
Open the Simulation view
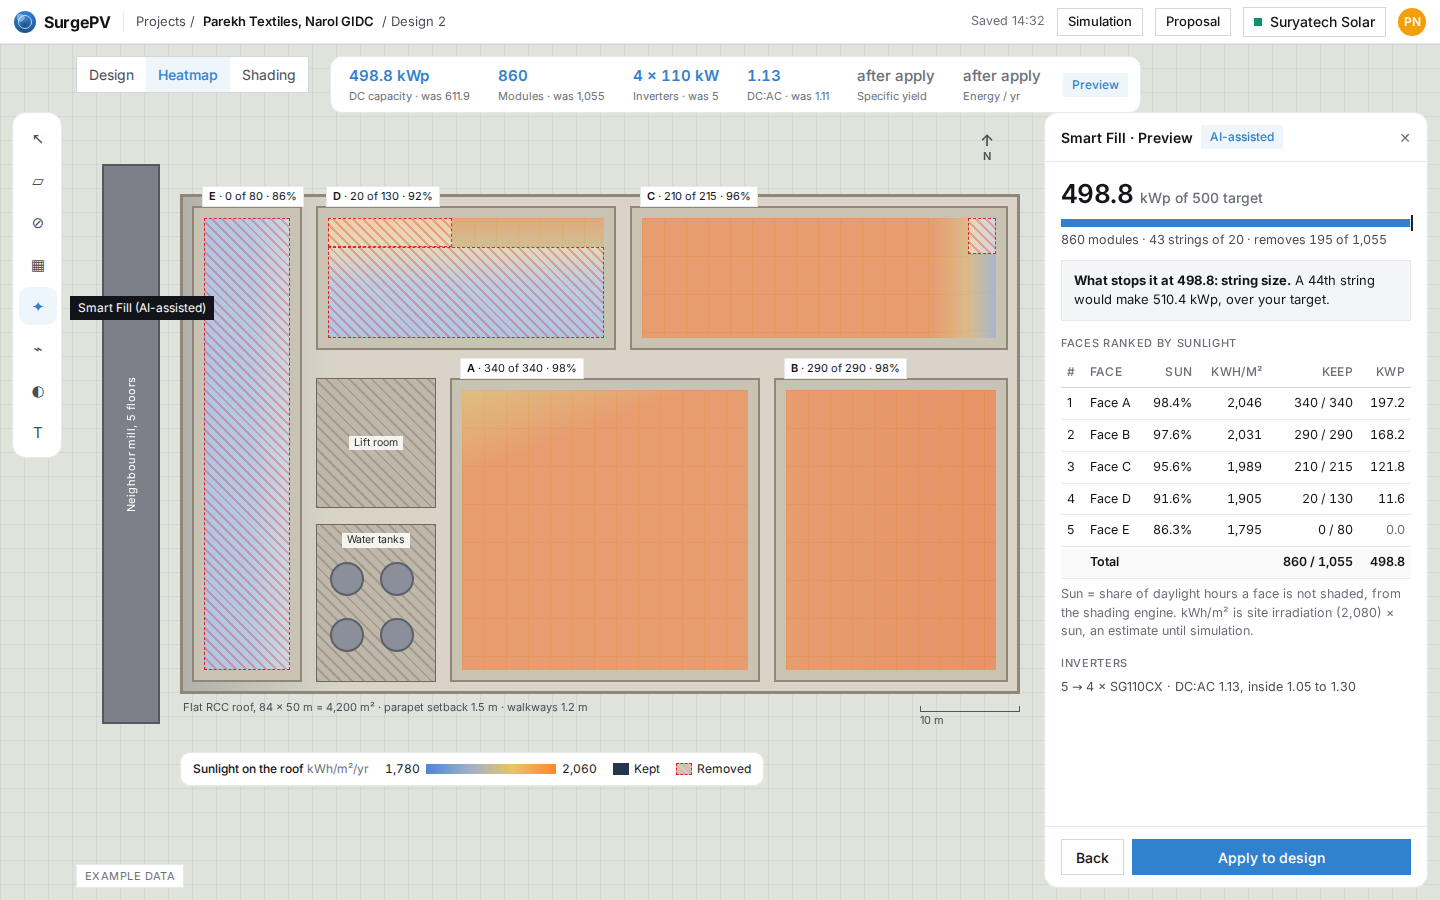tap(1100, 22)
